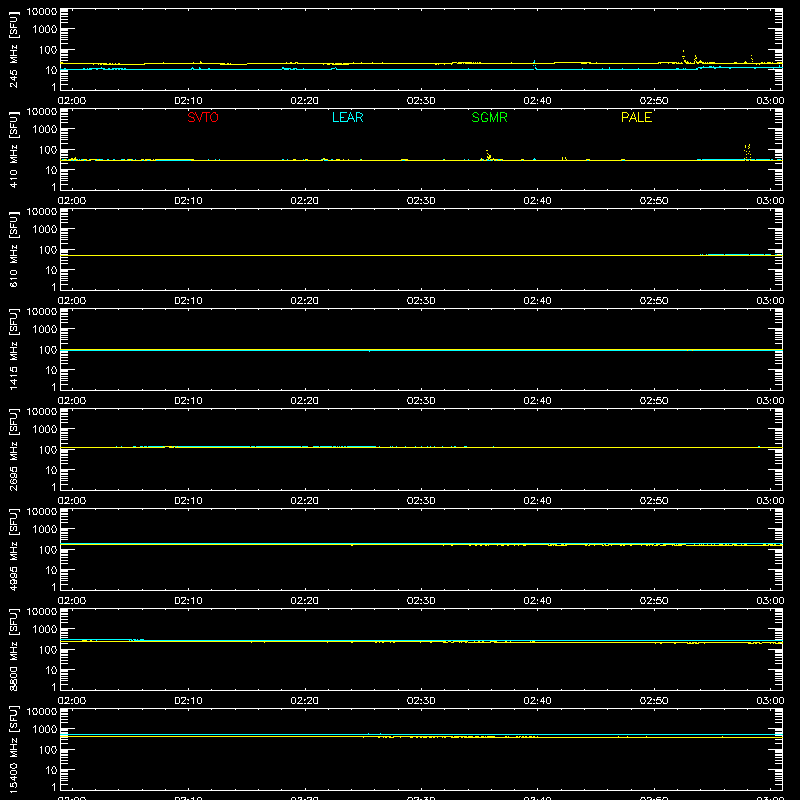Image resolution: width=800 pixels, height=800 pixels.
Task: Select the 245 MHz [SFU] axis title
Action: [x=13, y=49]
